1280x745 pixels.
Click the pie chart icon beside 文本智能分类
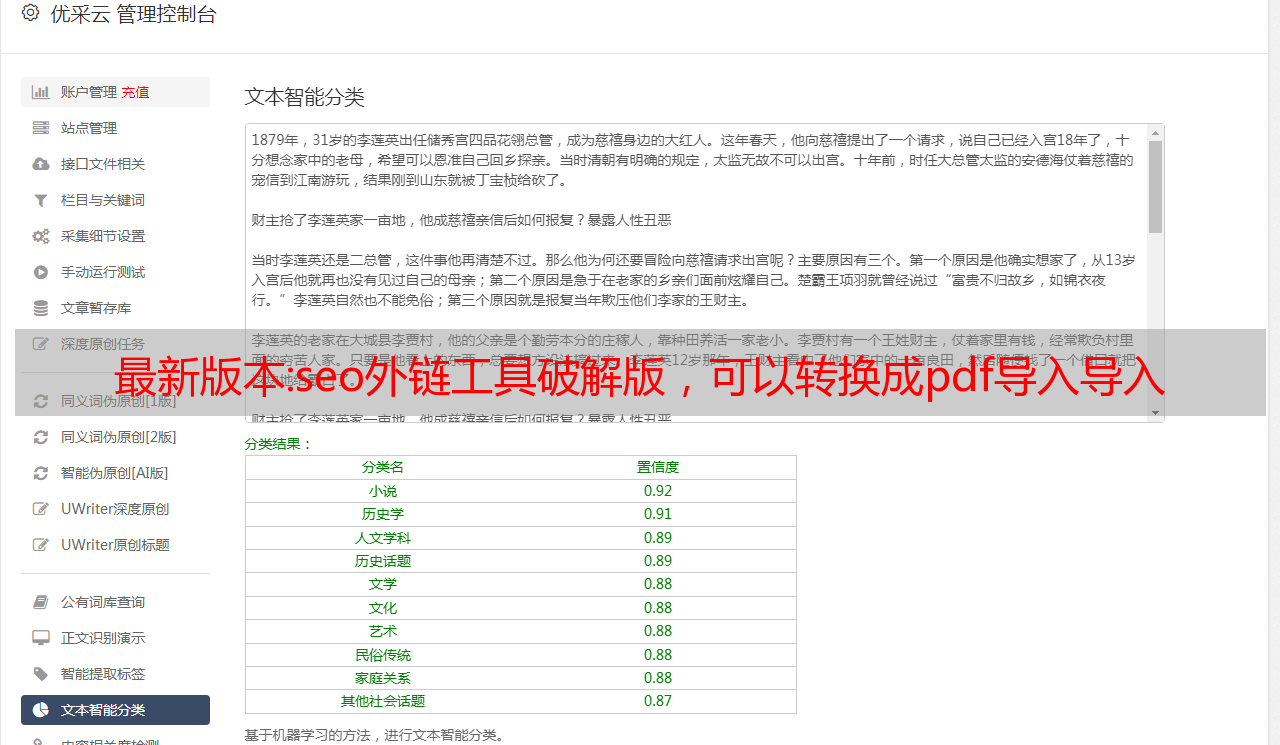(x=41, y=710)
